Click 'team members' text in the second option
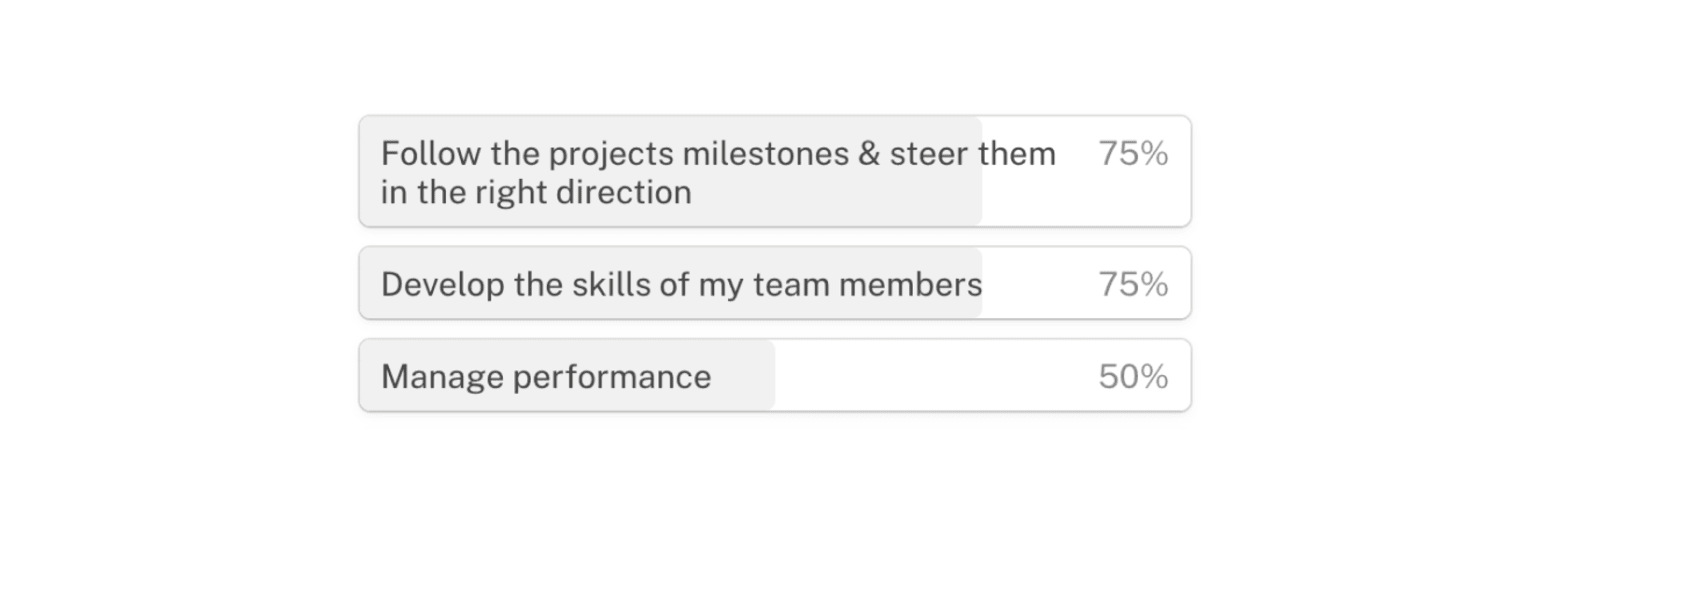 tap(867, 284)
